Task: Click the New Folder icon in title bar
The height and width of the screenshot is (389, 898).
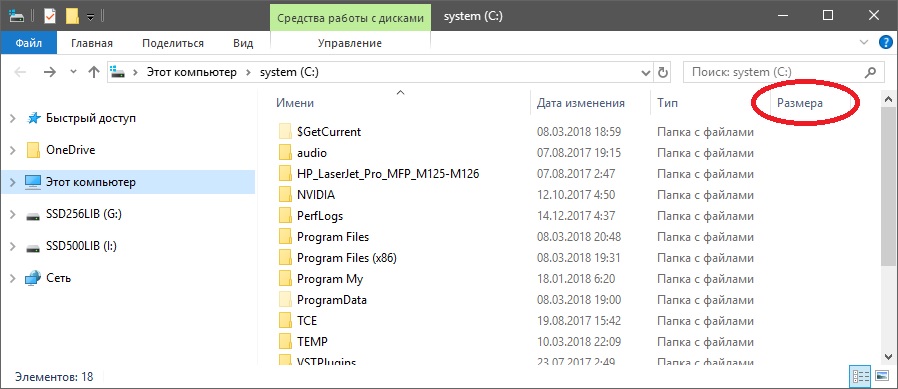Action: coord(72,16)
